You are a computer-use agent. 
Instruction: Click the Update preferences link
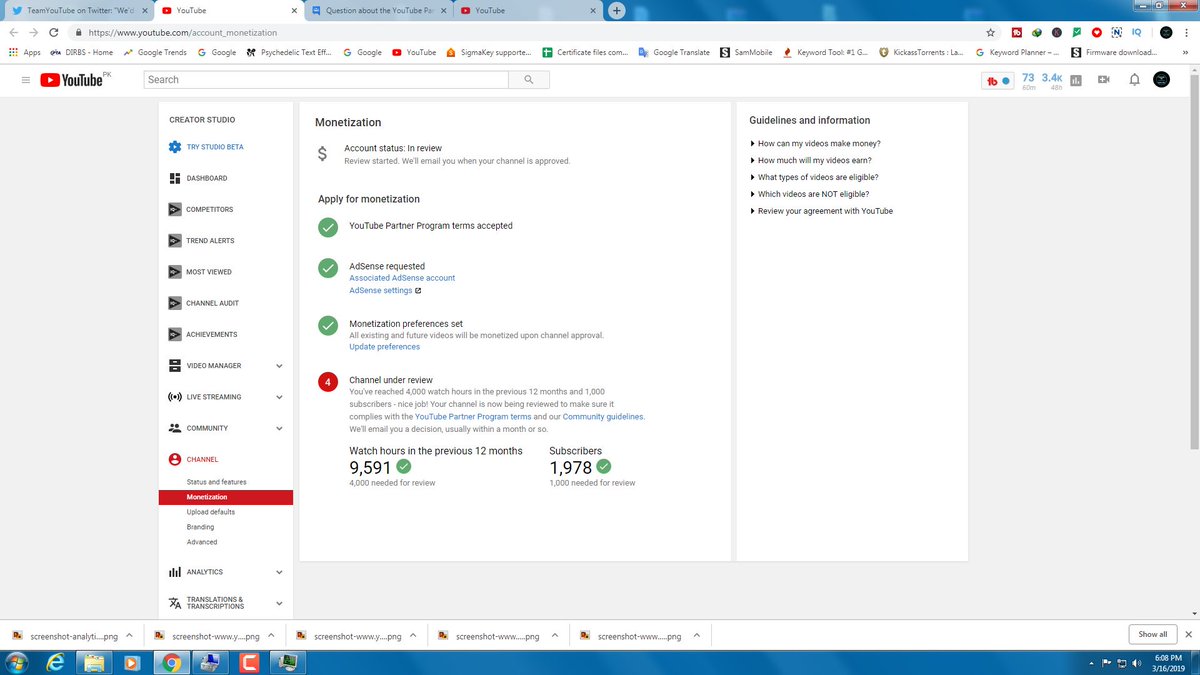click(384, 347)
